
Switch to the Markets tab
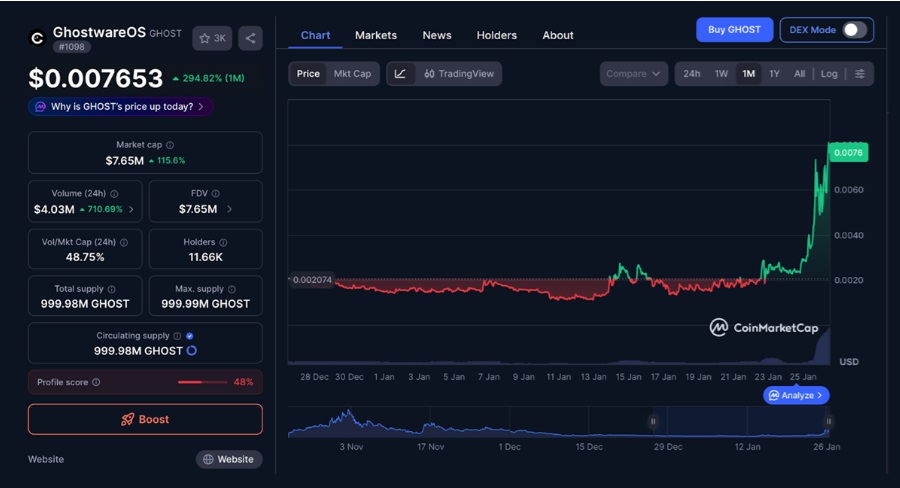coord(376,35)
